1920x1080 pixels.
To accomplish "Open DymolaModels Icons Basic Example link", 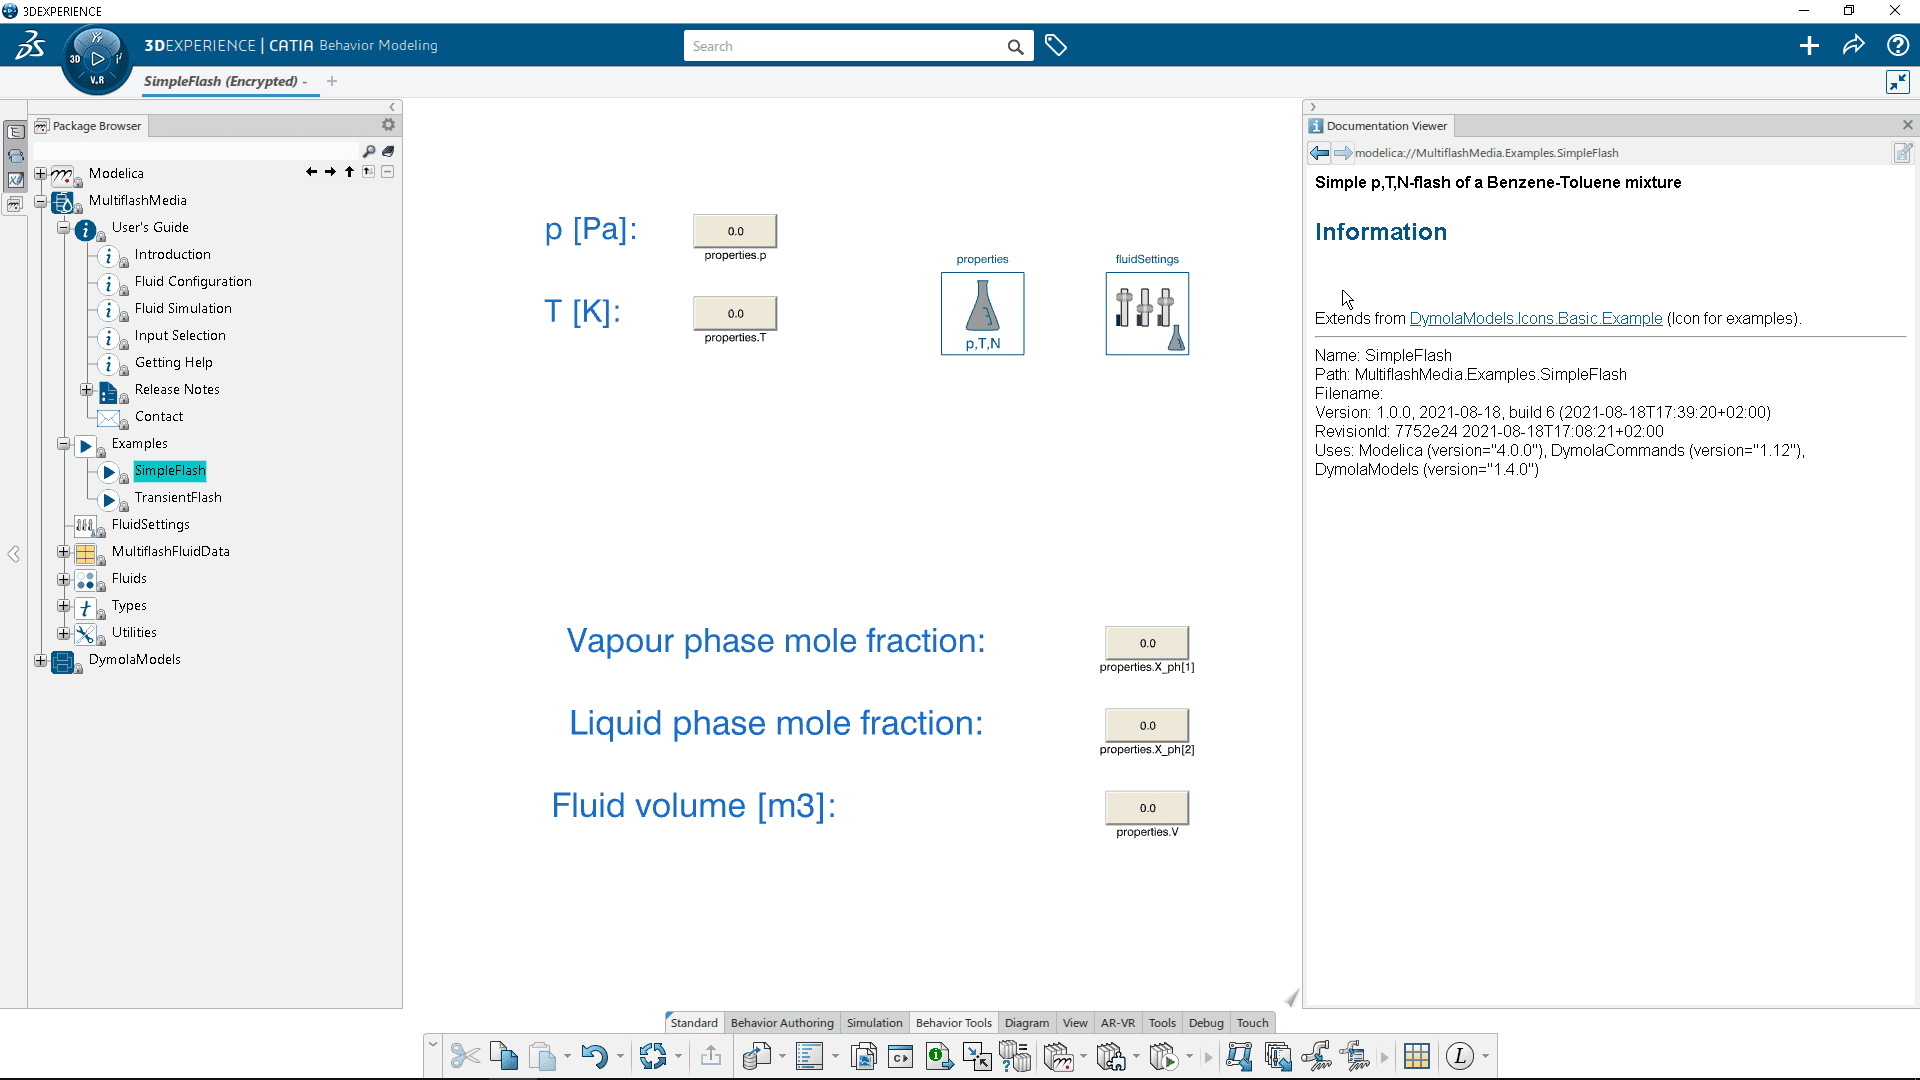I will coord(1535,318).
